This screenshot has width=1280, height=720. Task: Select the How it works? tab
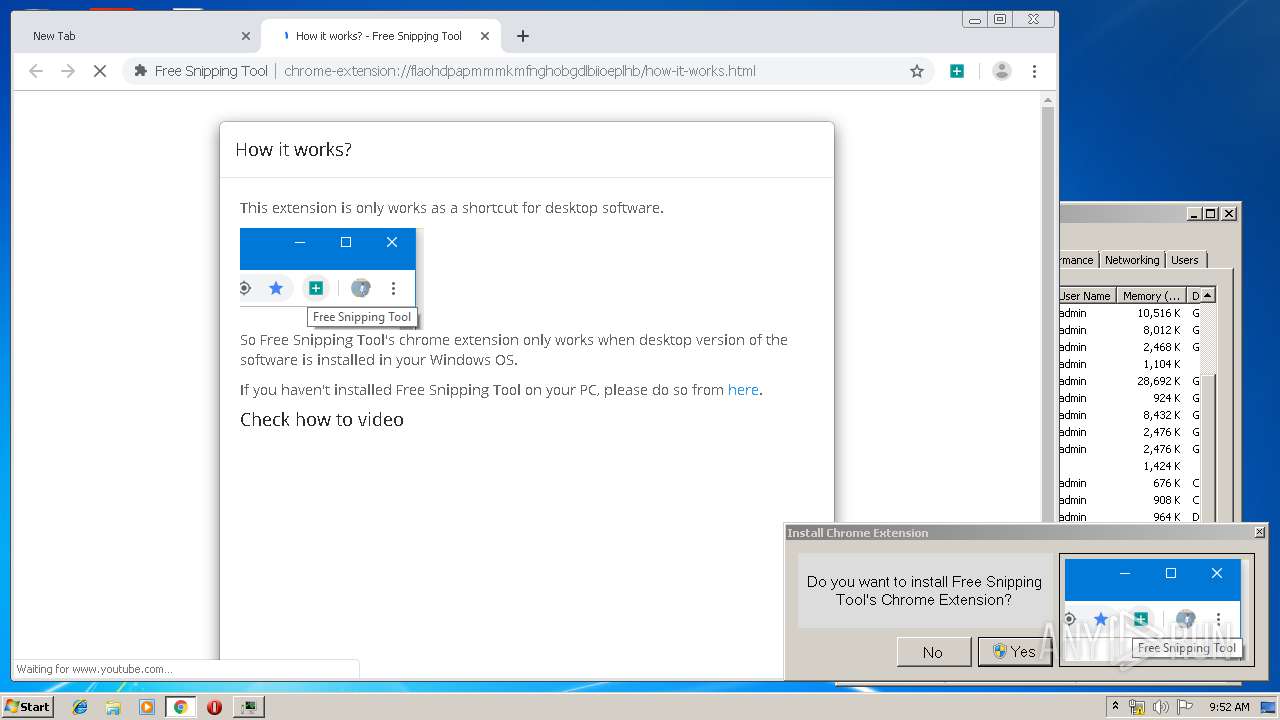380,36
